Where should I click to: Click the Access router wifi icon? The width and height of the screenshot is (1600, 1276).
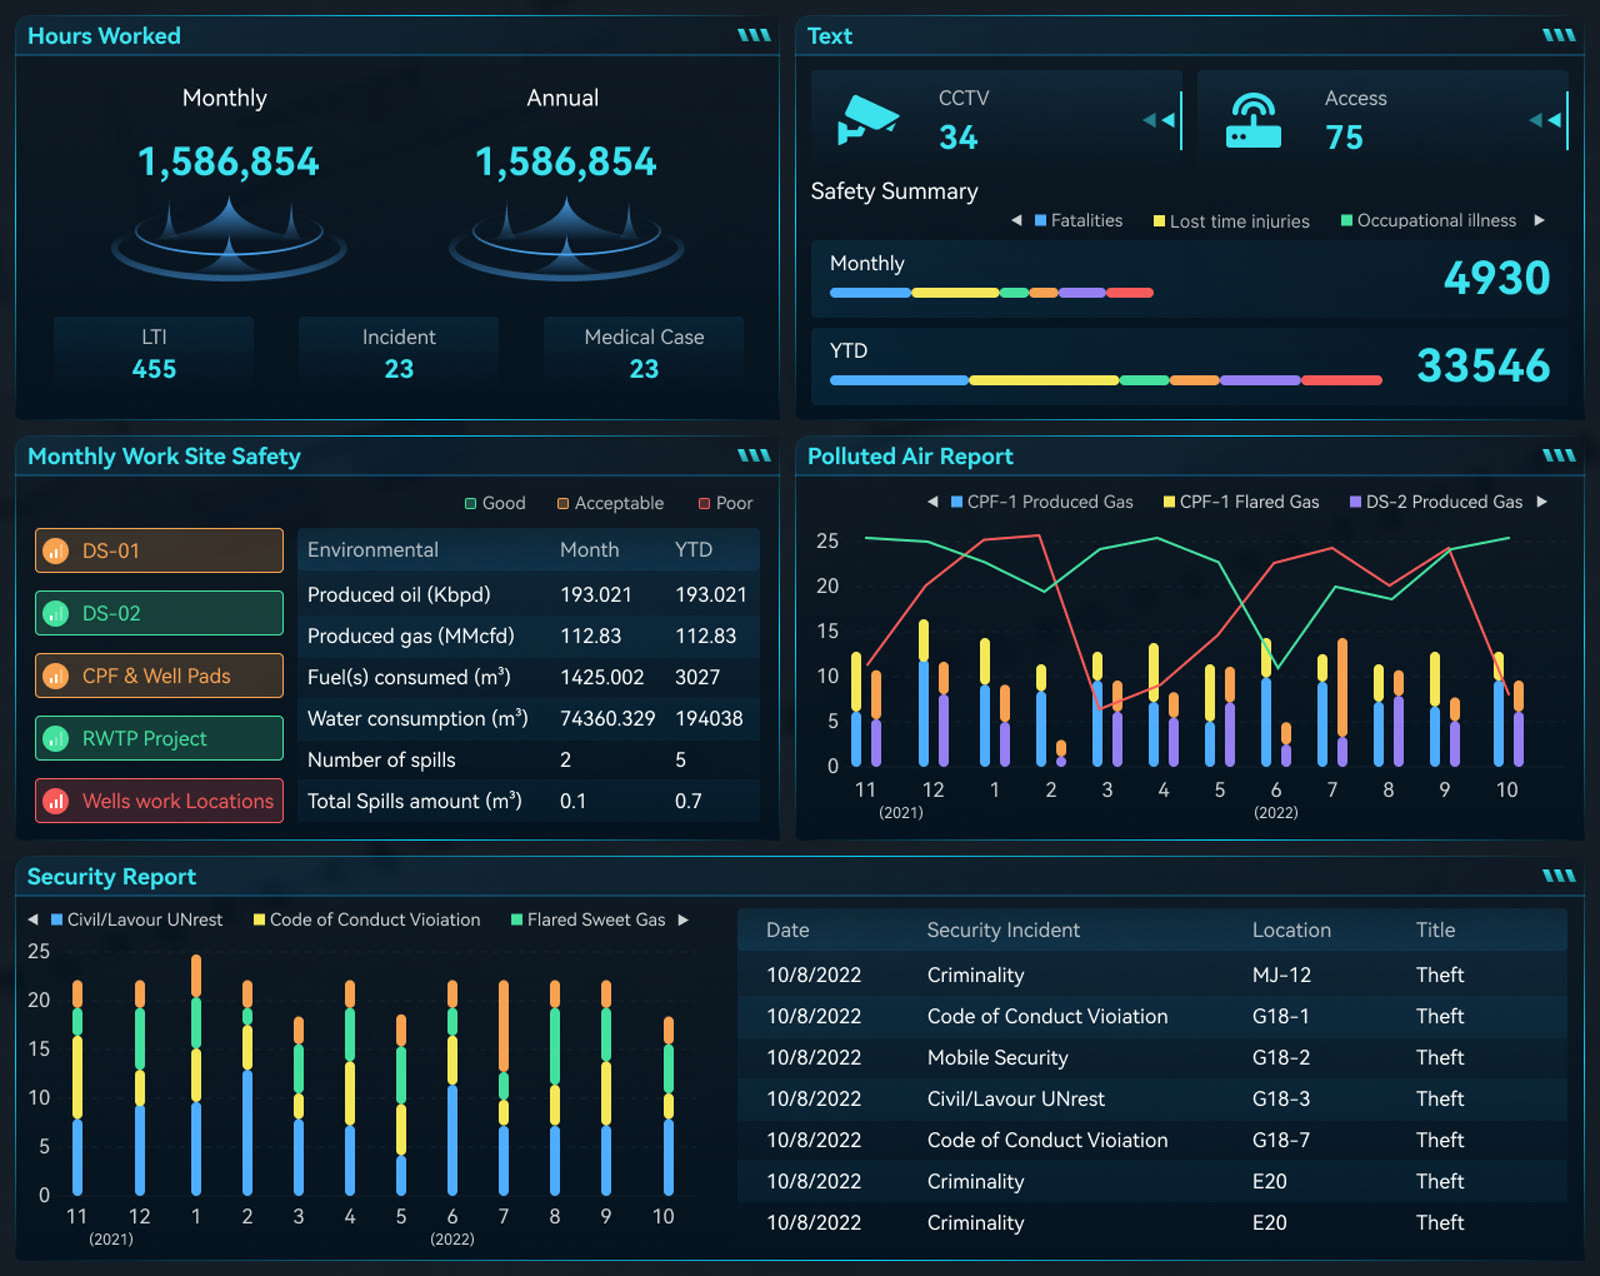(1253, 120)
